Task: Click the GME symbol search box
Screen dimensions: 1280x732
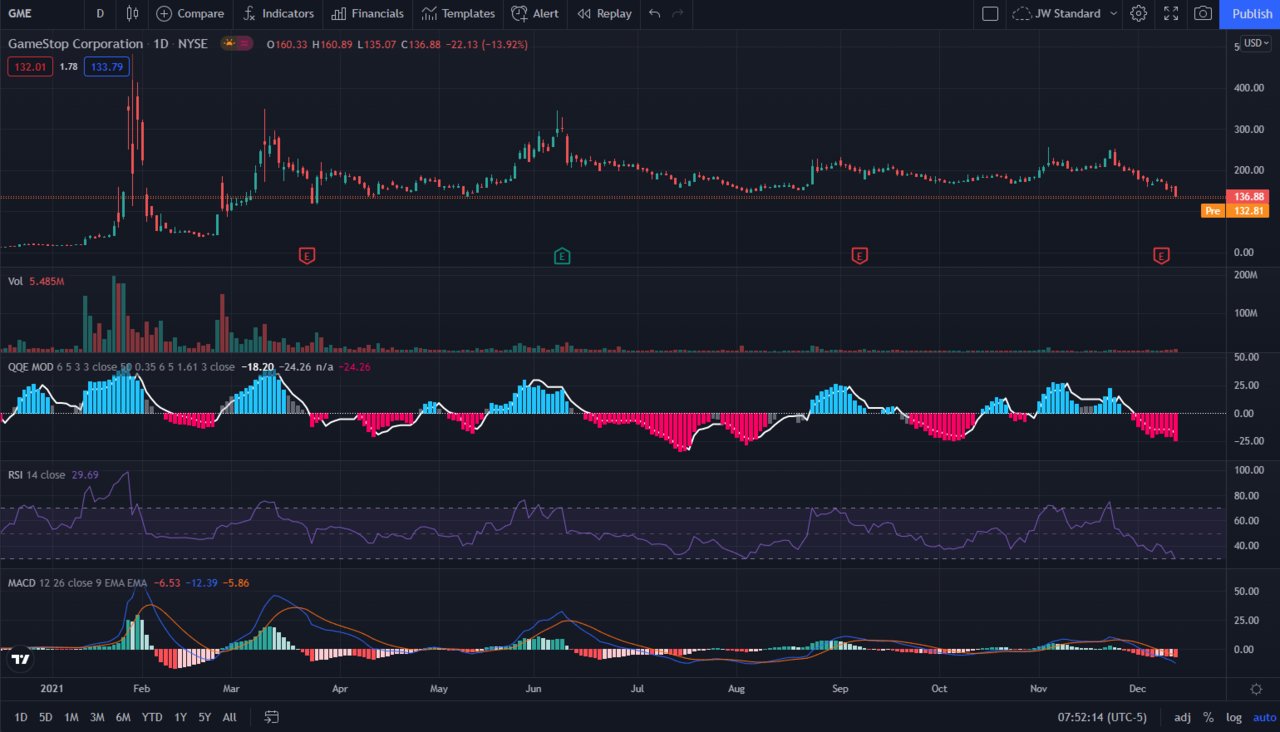Action: (x=41, y=14)
